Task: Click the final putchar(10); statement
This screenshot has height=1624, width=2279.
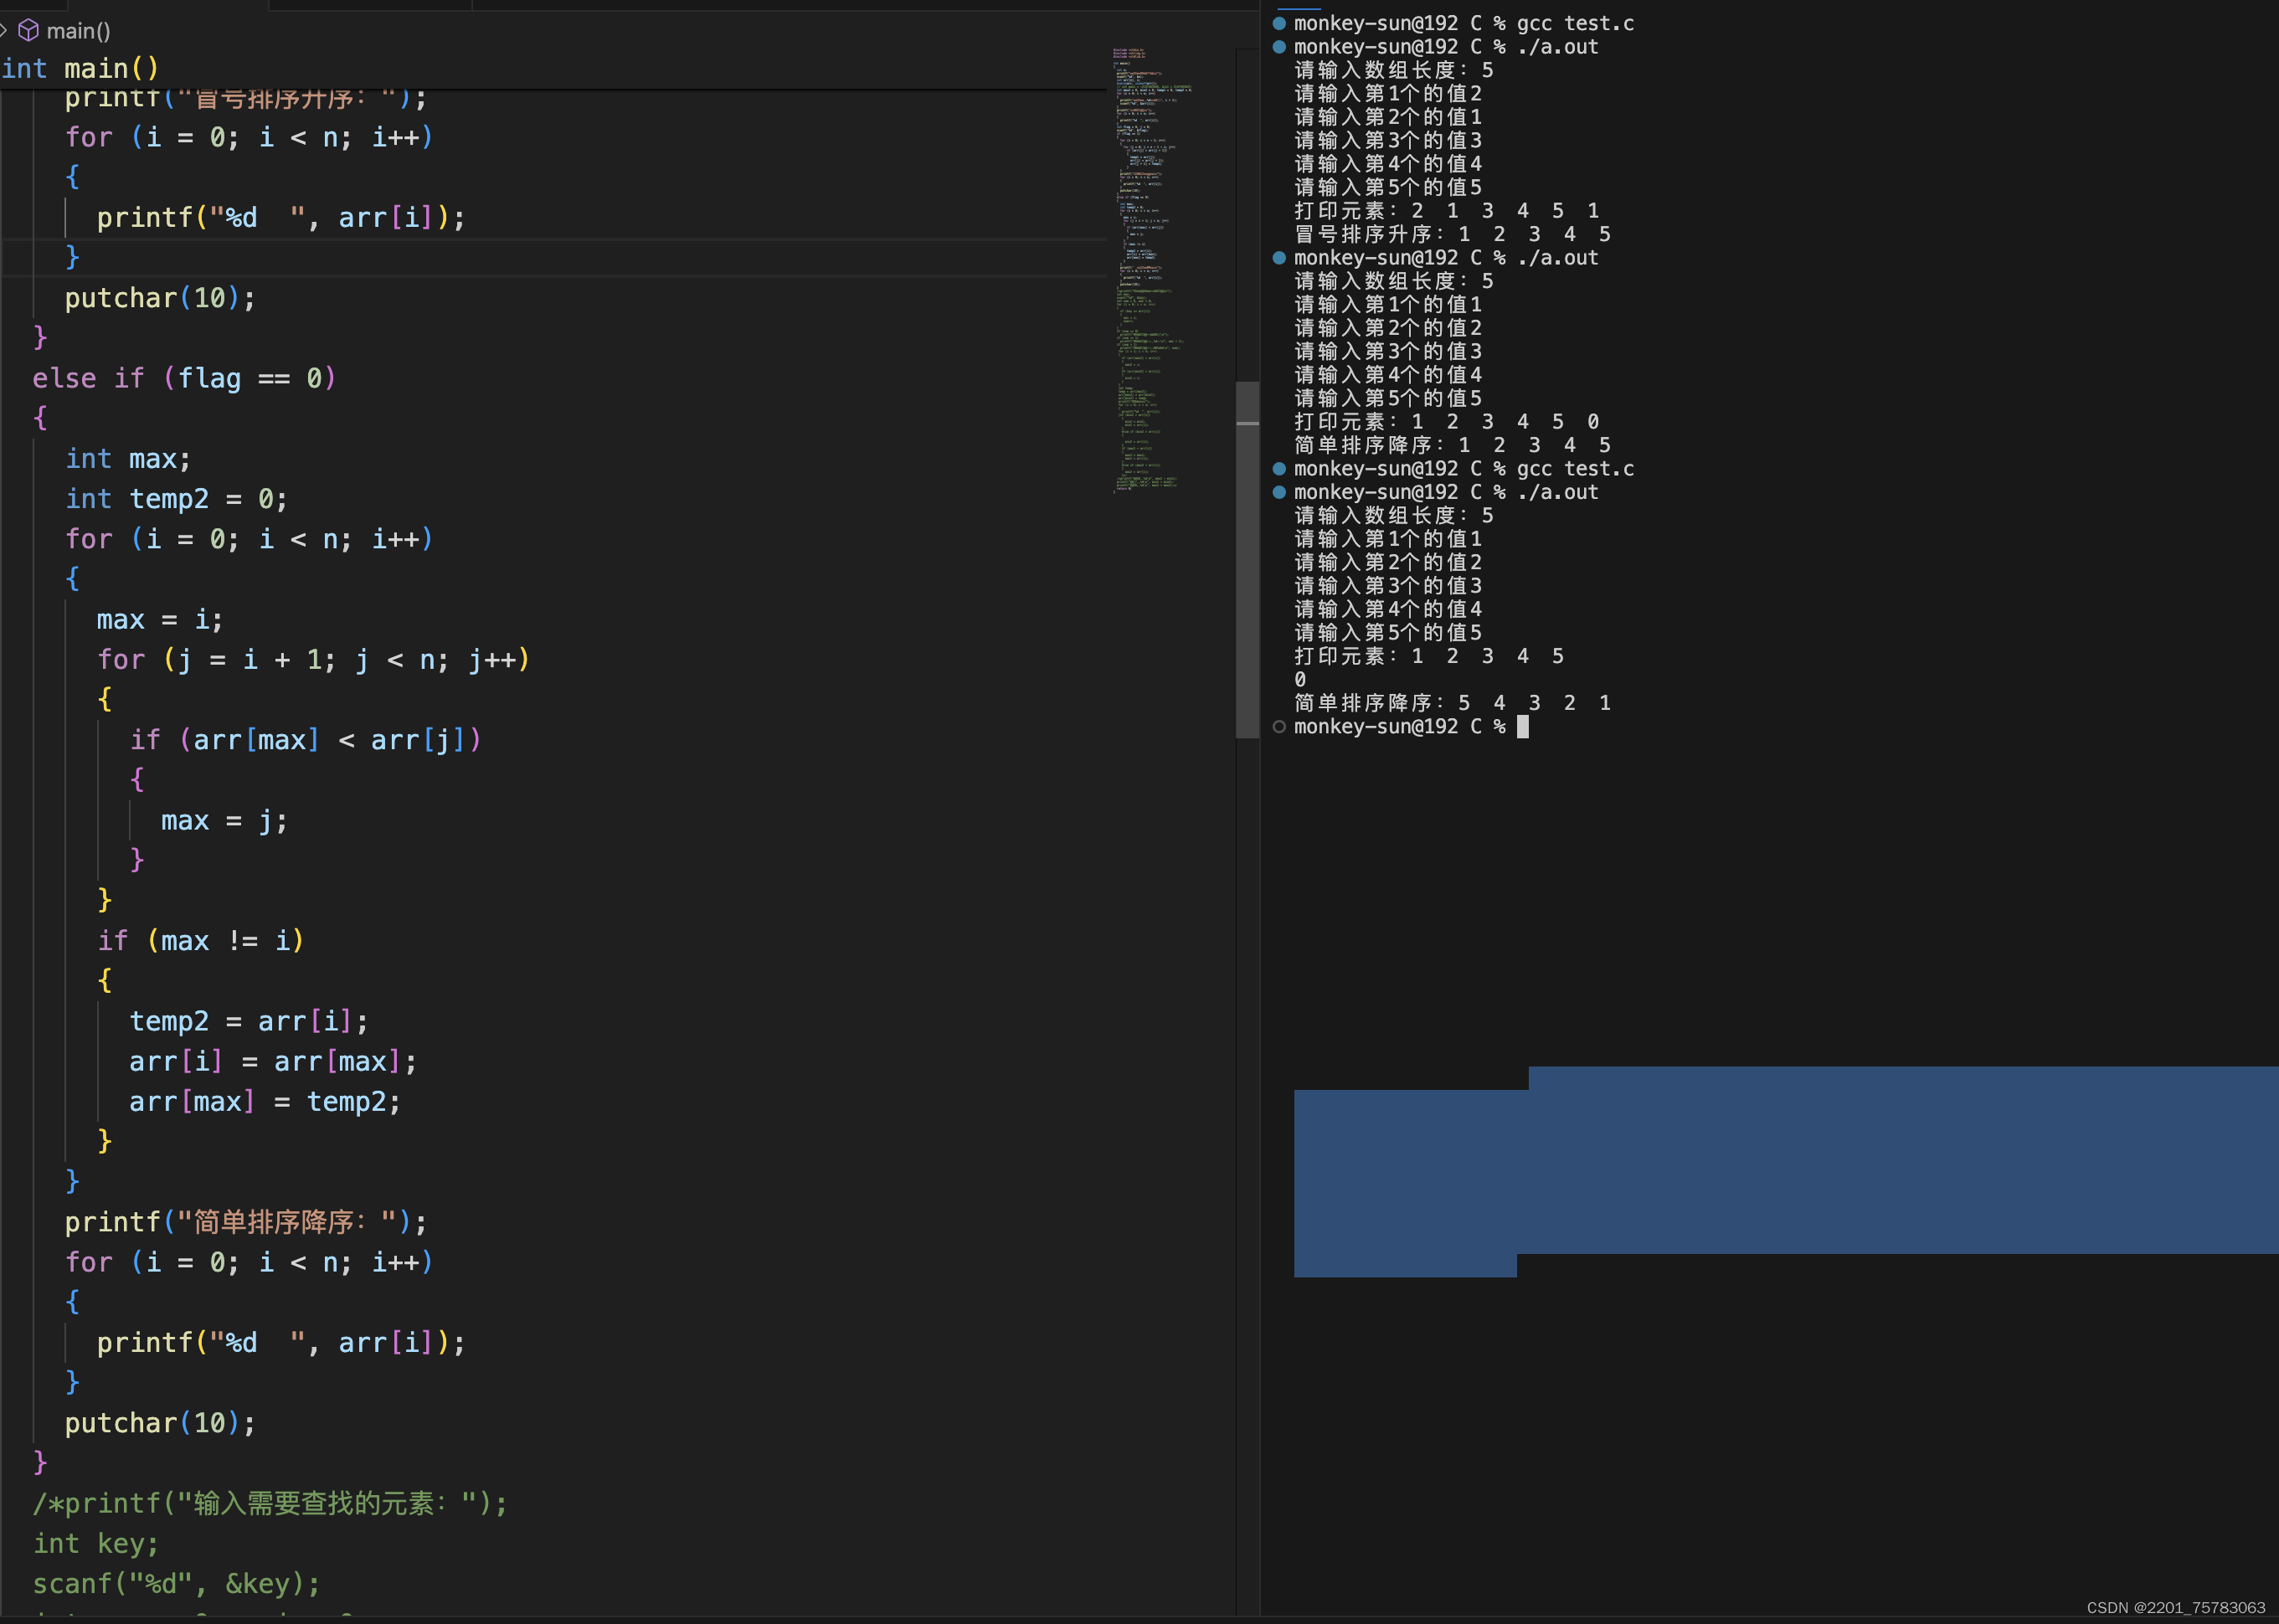Action: tap(160, 1423)
